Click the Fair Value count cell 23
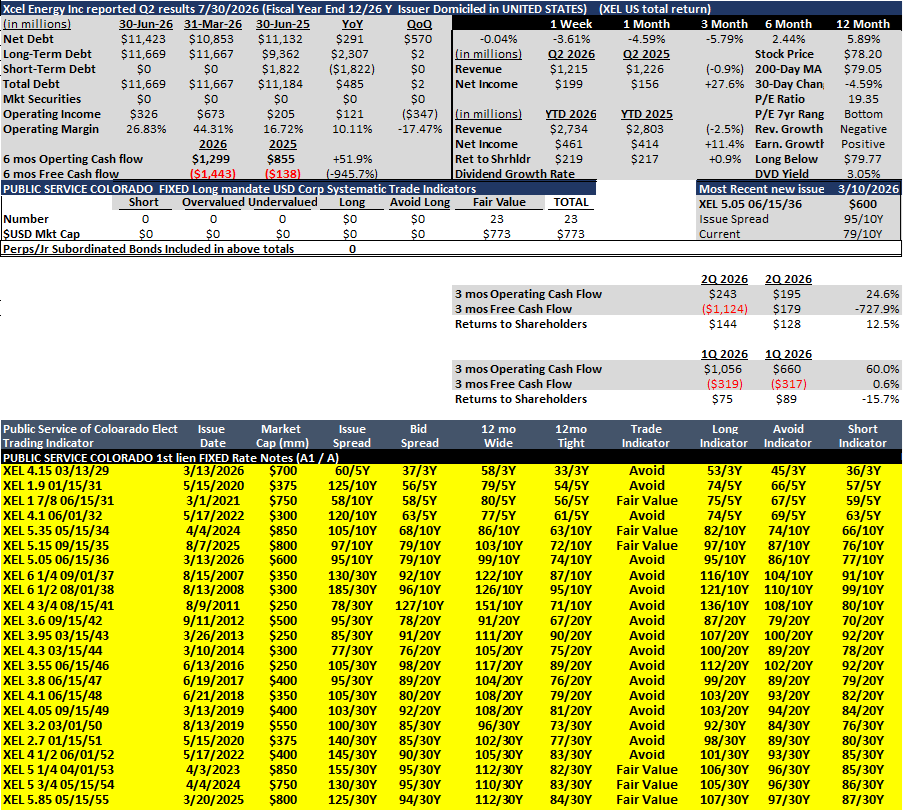The width and height of the screenshot is (903, 811). tap(497, 219)
